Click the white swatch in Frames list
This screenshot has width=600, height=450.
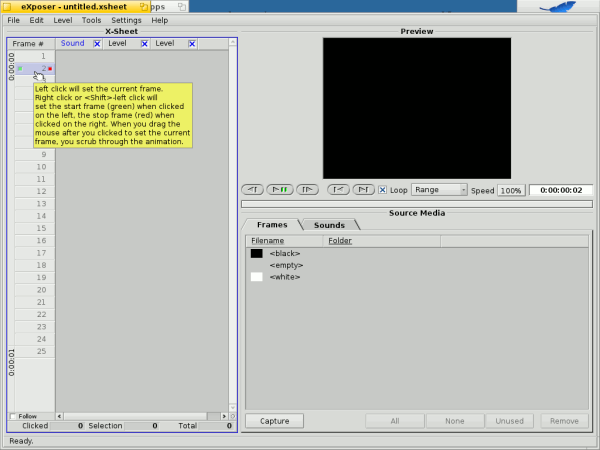click(257, 277)
